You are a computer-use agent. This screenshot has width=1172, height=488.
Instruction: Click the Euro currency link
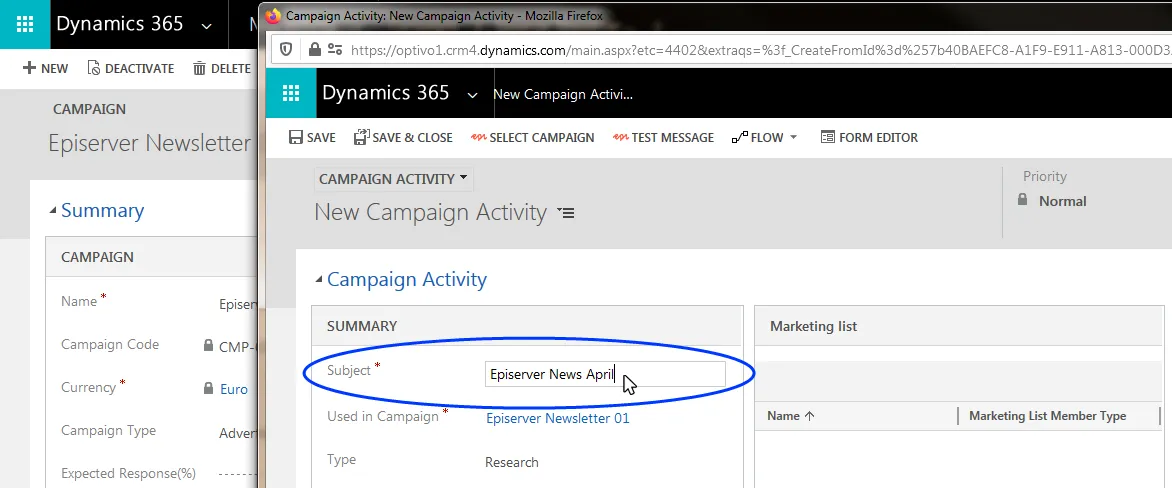pos(234,389)
